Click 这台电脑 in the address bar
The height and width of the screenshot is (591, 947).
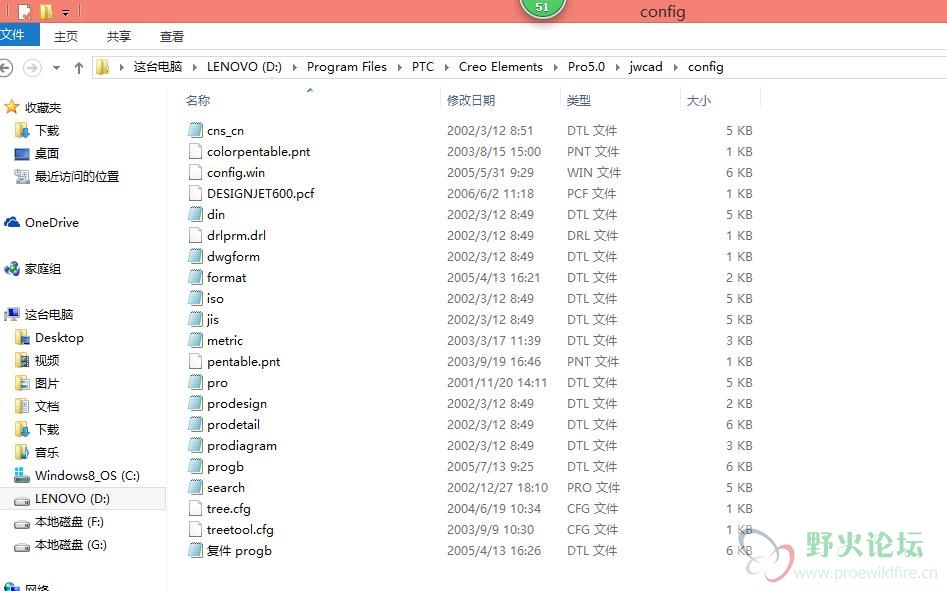158,66
